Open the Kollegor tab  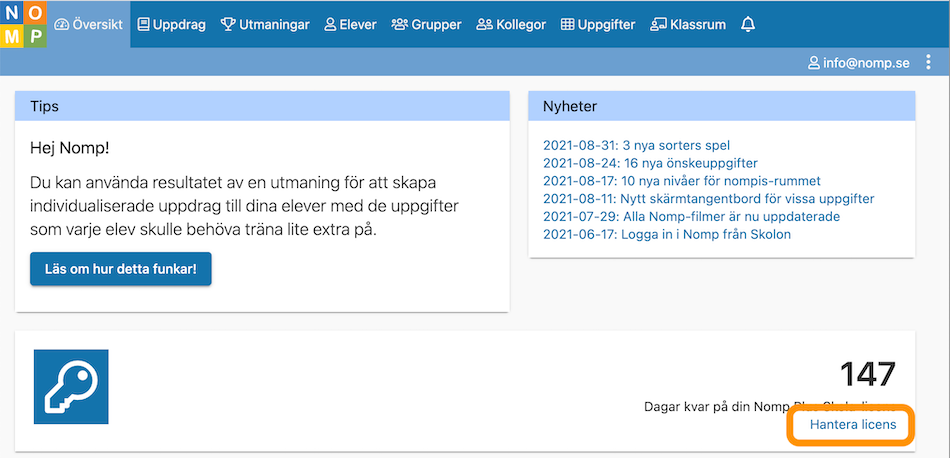(x=511, y=25)
